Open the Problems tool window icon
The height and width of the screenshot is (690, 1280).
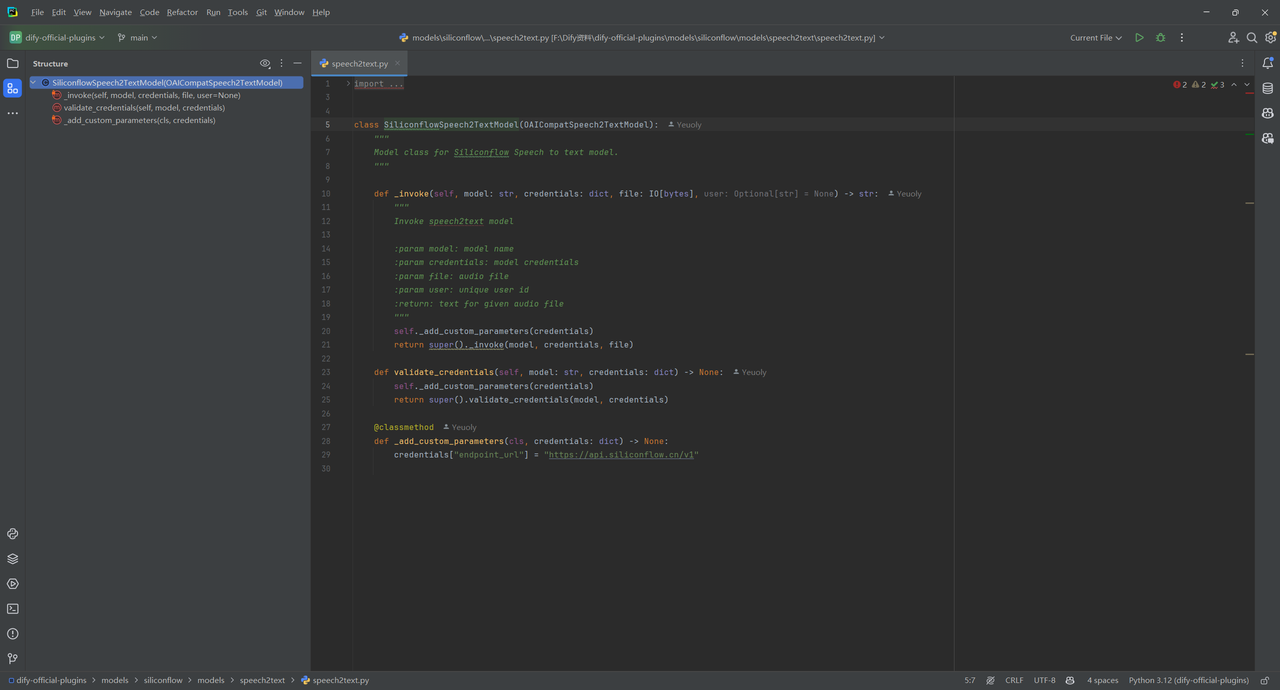pyautogui.click(x=12, y=634)
